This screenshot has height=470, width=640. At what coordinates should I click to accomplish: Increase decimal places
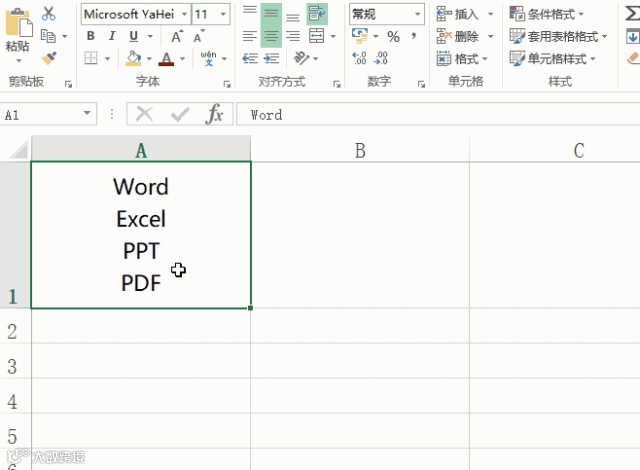(x=359, y=58)
